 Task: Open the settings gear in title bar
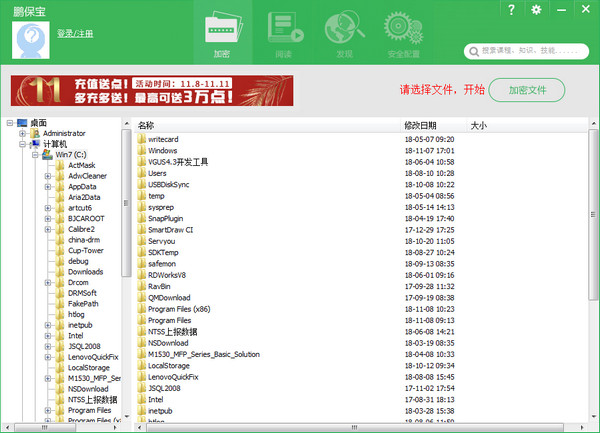[536, 10]
